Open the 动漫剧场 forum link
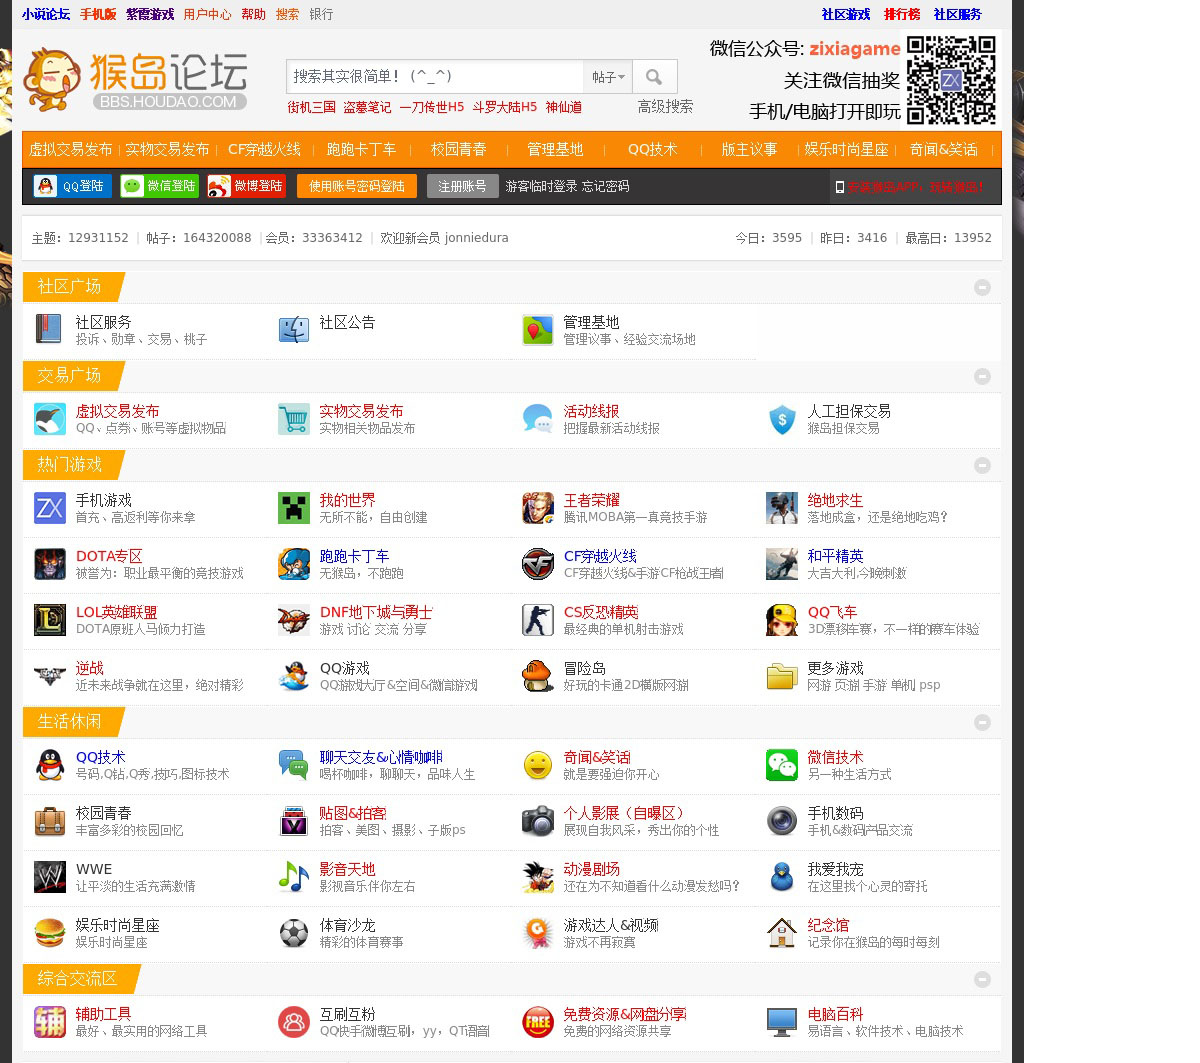Viewport: 1200px width, 1063px height. 591,869
